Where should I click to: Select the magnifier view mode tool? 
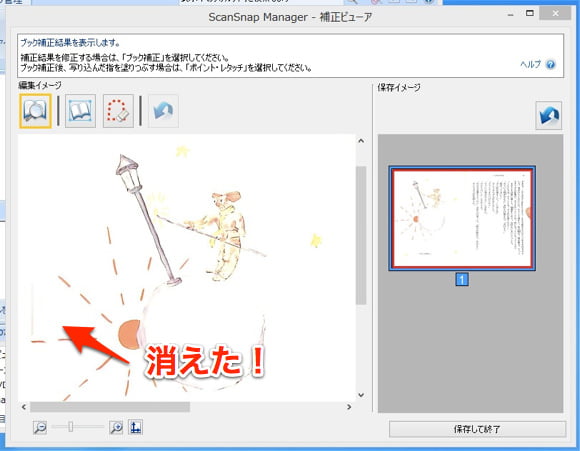tap(35, 111)
